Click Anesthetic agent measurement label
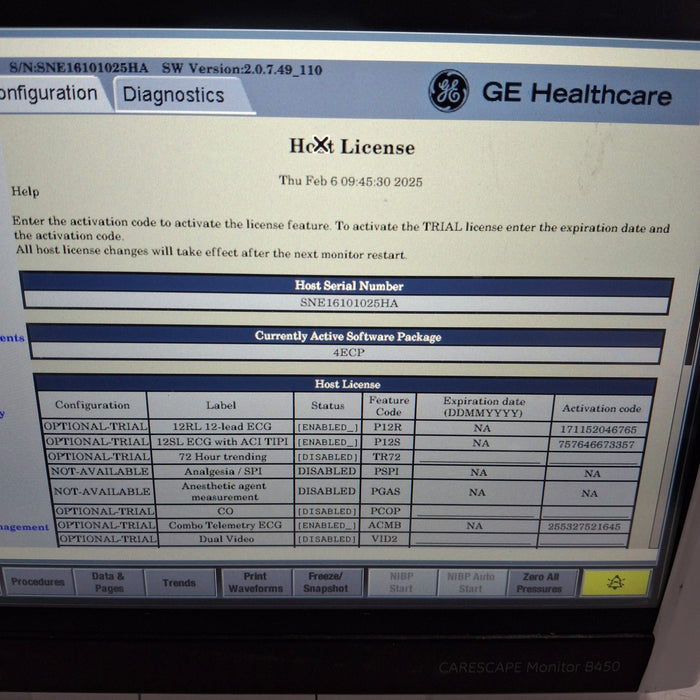Image resolution: width=700 pixels, height=700 pixels. click(x=224, y=491)
